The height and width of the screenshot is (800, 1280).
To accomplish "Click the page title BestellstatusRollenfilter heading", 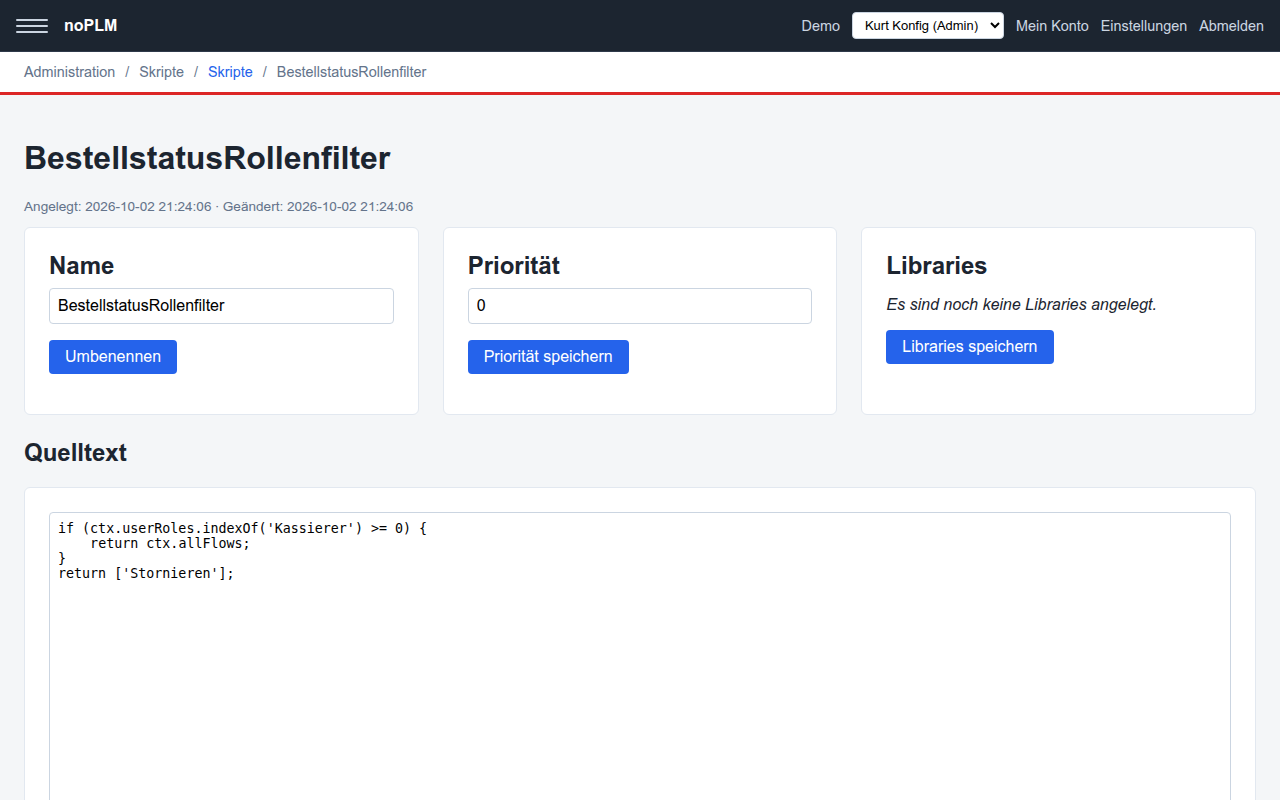I will [207, 158].
